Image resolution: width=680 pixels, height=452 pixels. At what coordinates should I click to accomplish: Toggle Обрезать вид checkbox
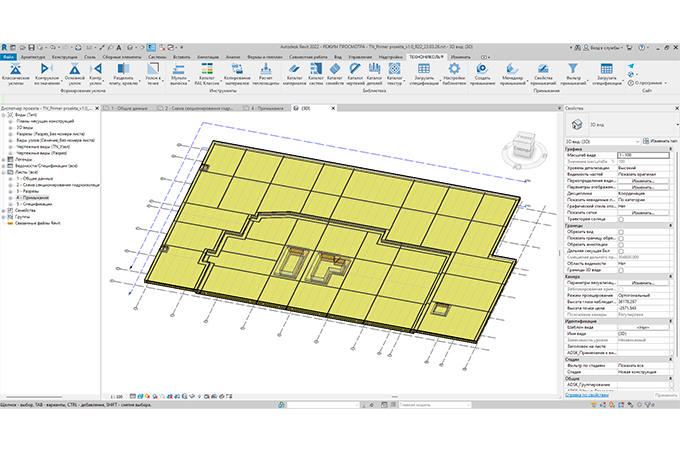tap(621, 233)
